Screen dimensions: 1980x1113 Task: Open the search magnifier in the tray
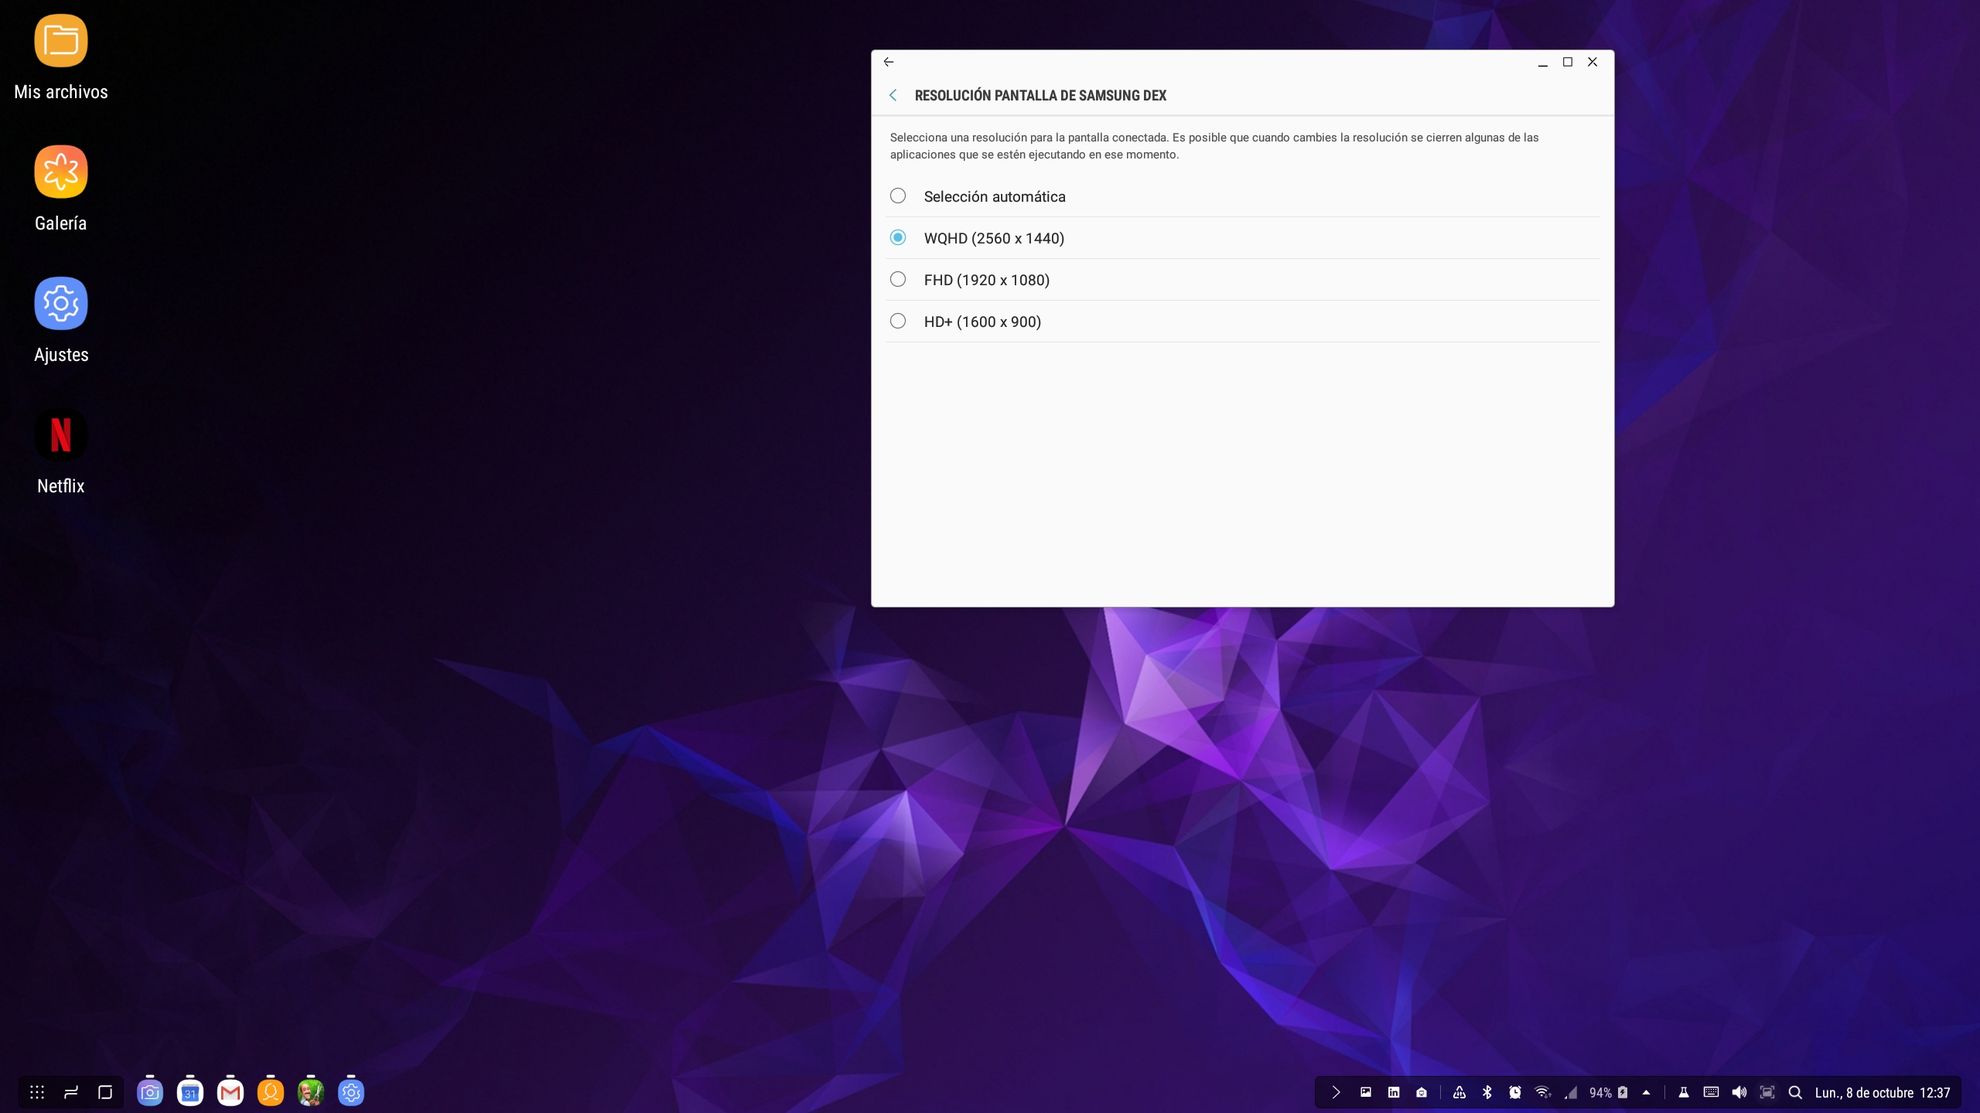tap(1795, 1093)
